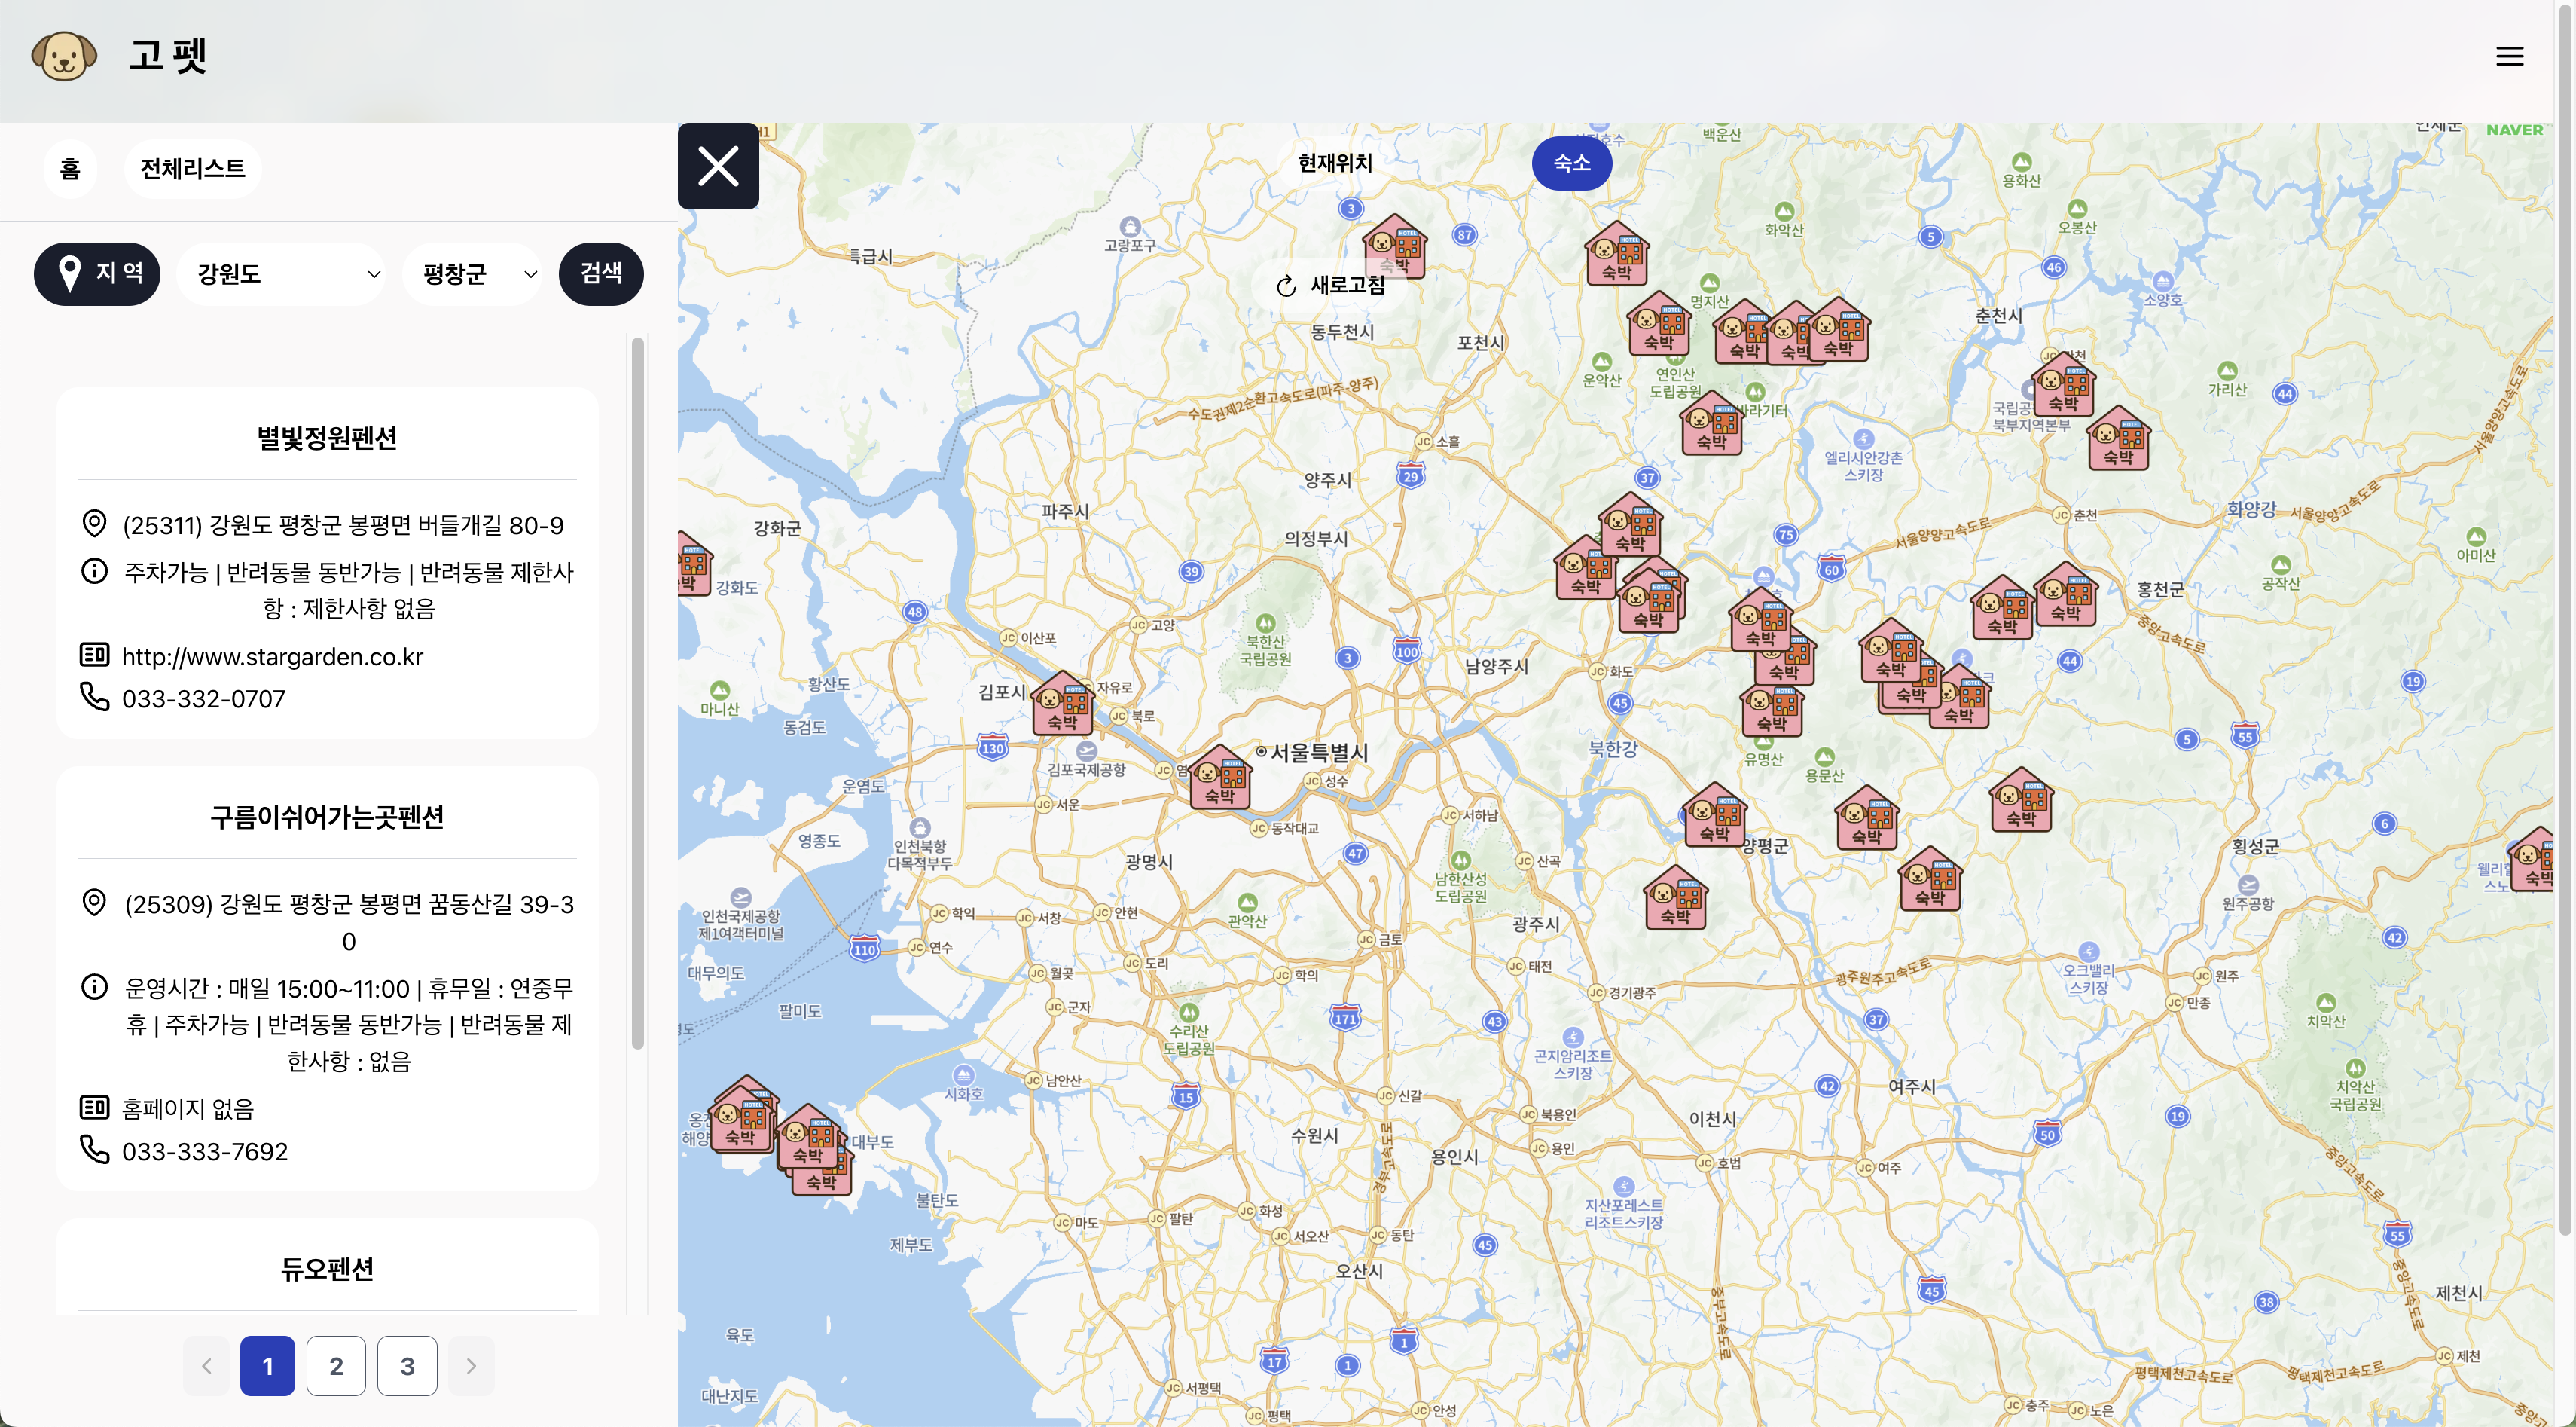Toggle the 숙소 map filter
The image size is (2576, 1427).
pyautogui.click(x=1571, y=163)
